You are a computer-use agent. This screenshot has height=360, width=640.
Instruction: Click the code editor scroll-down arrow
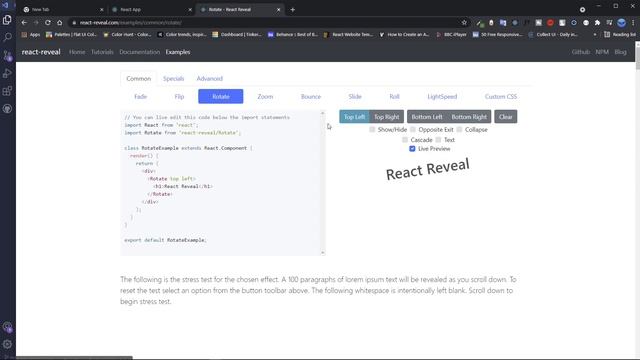click(322, 253)
